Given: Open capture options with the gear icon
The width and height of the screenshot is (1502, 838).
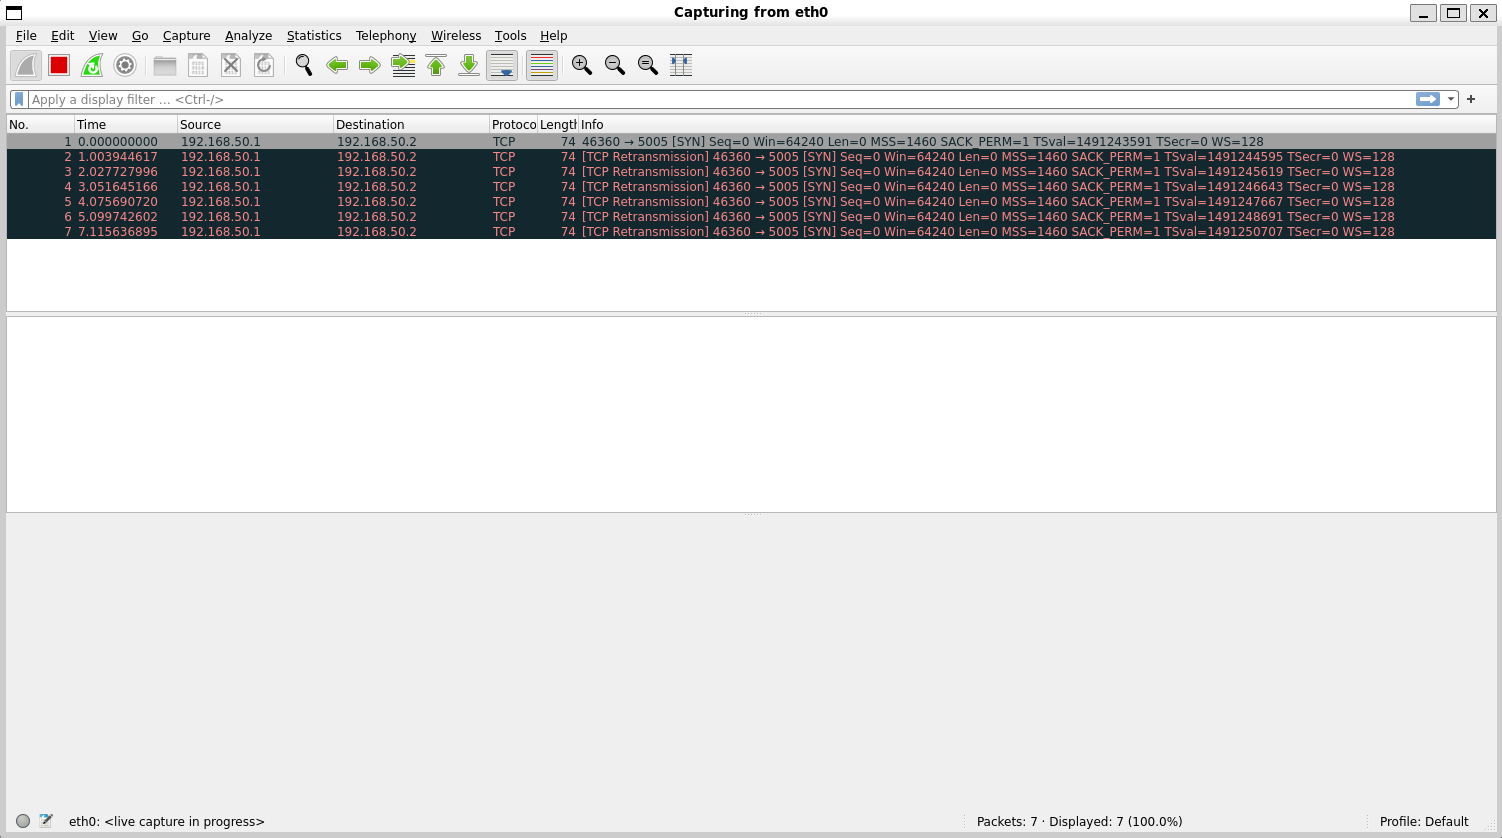Looking at the screenshot, I should point(124,65).
